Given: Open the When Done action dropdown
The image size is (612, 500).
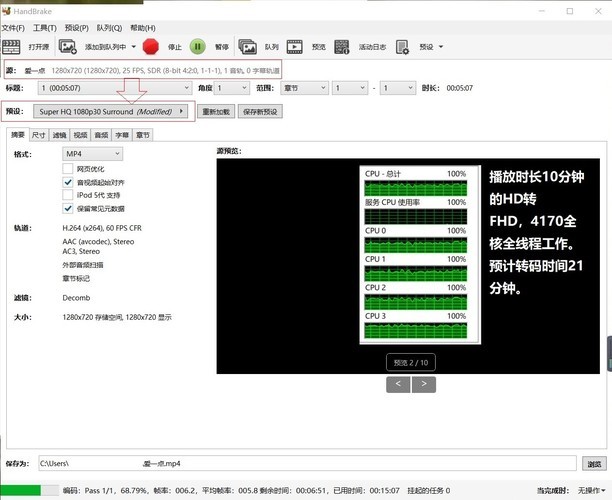Looking at the screenshot, I should point(592,490).
